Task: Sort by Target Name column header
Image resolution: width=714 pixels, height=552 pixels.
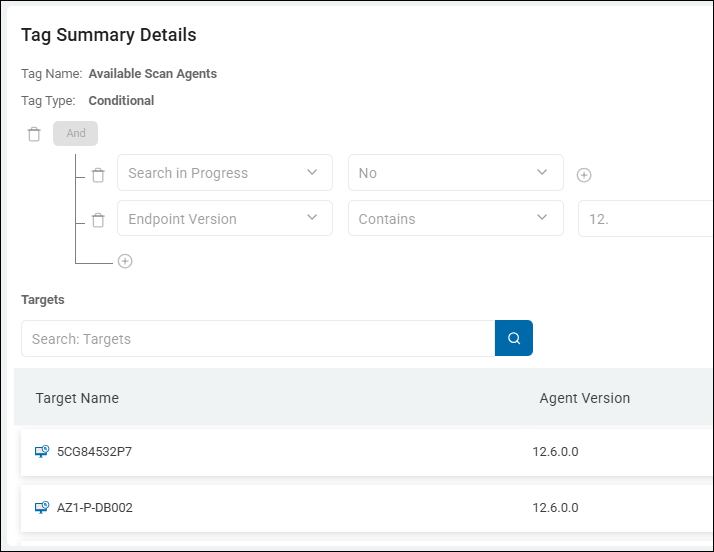Action: pyautogui.click(x=77, y=398)
